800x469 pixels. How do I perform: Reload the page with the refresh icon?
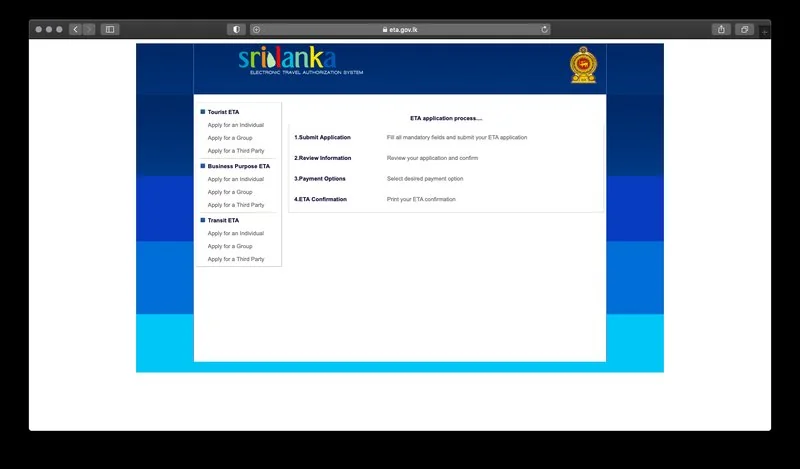(x=545, y=30)
